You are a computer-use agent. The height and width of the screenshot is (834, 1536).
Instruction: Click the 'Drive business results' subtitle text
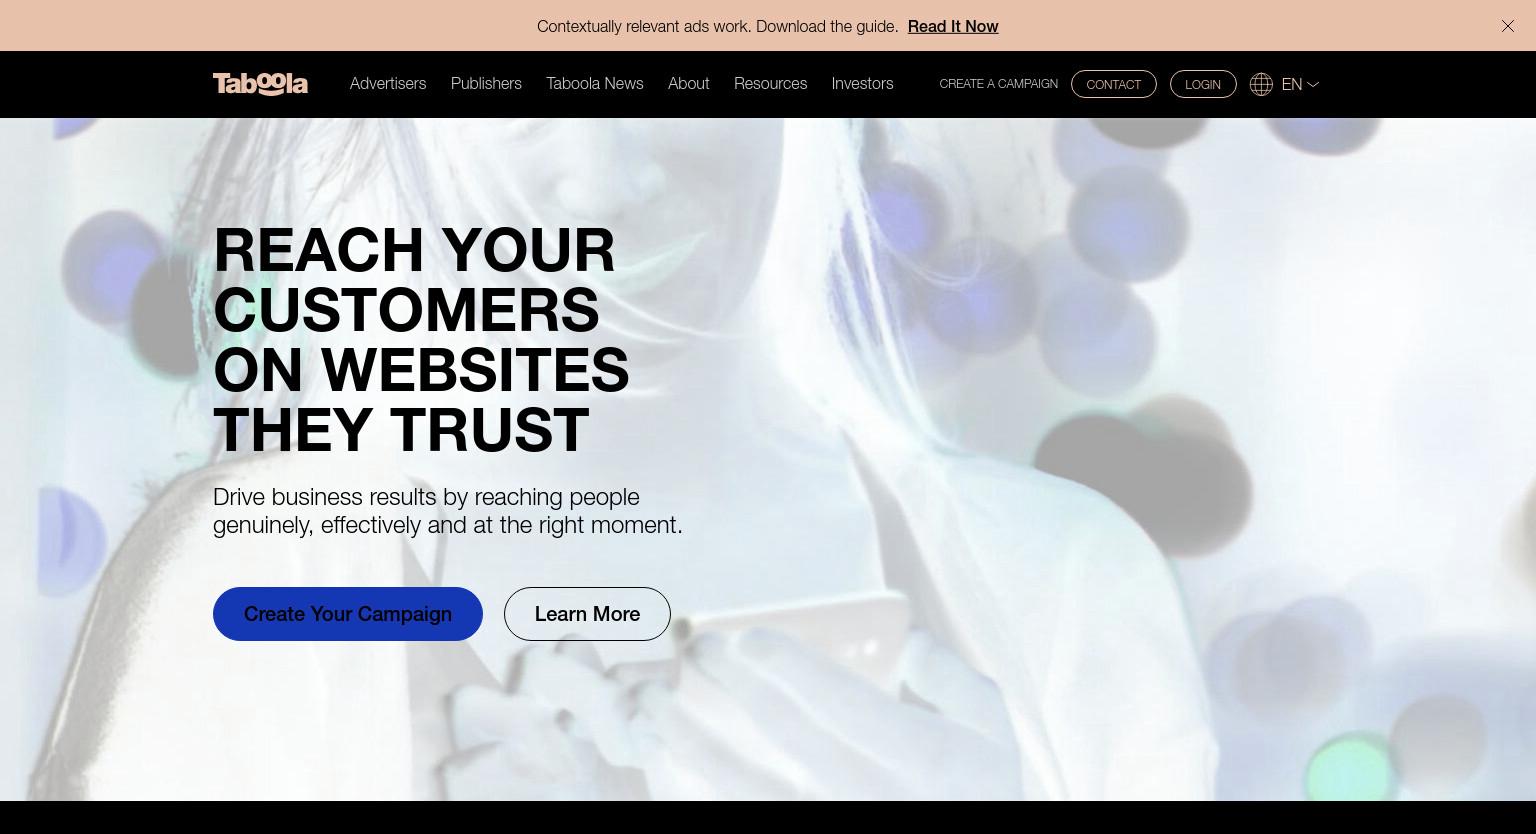click(x=448, y=511)
